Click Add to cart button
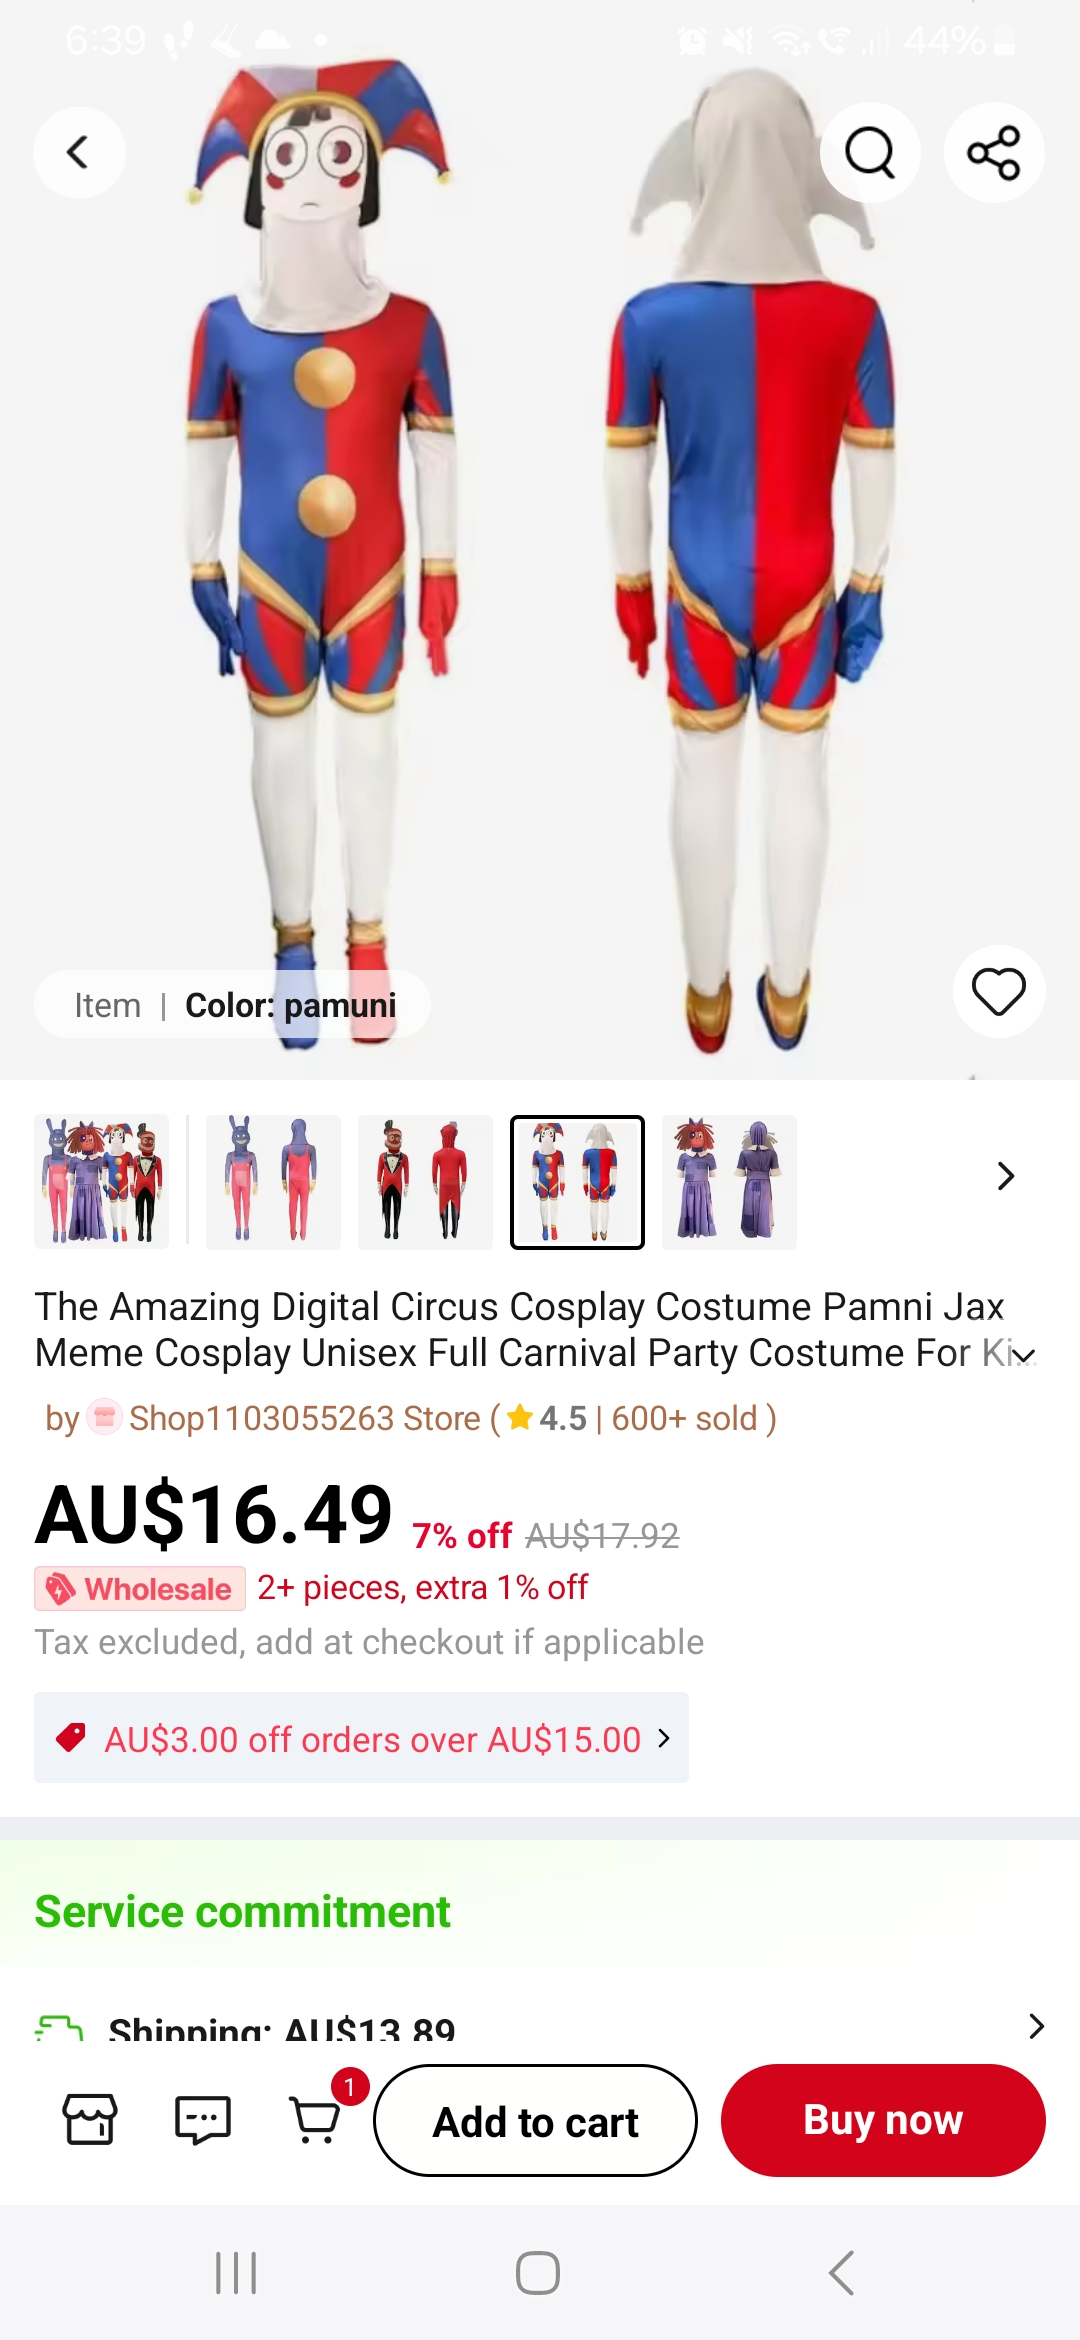This screenshot has width=1080, height=2340. click(535, 2120)
